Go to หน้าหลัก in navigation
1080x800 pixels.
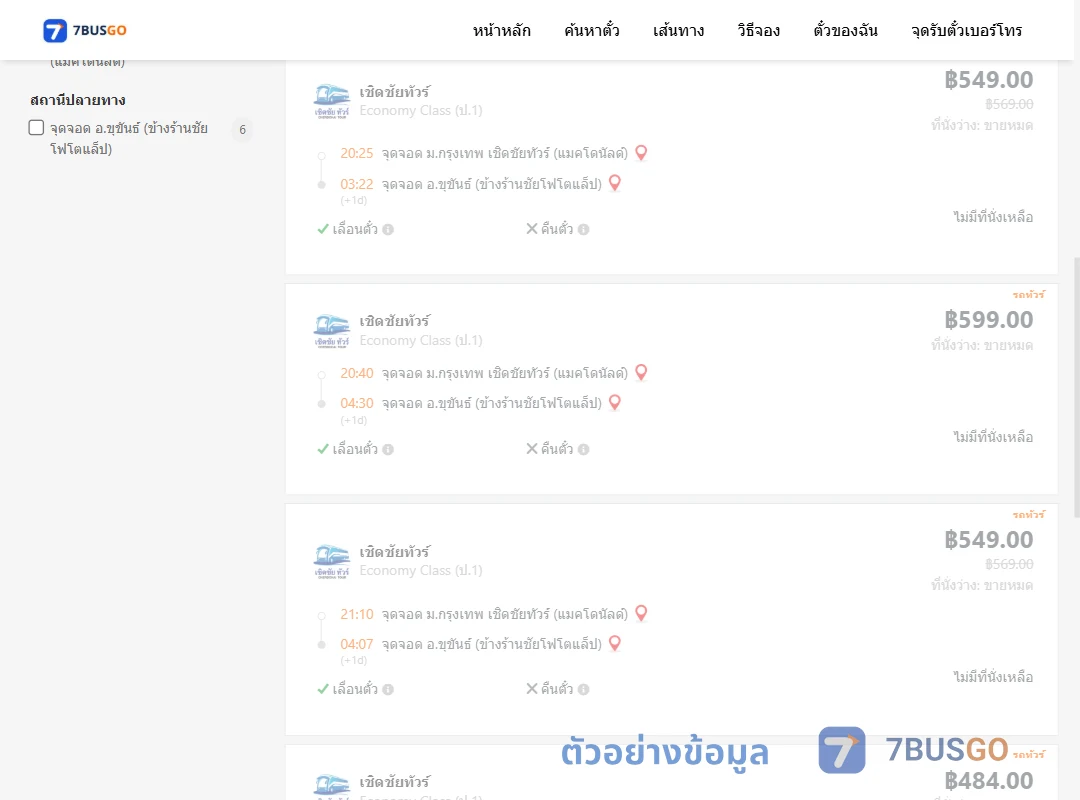coord(501,30)
